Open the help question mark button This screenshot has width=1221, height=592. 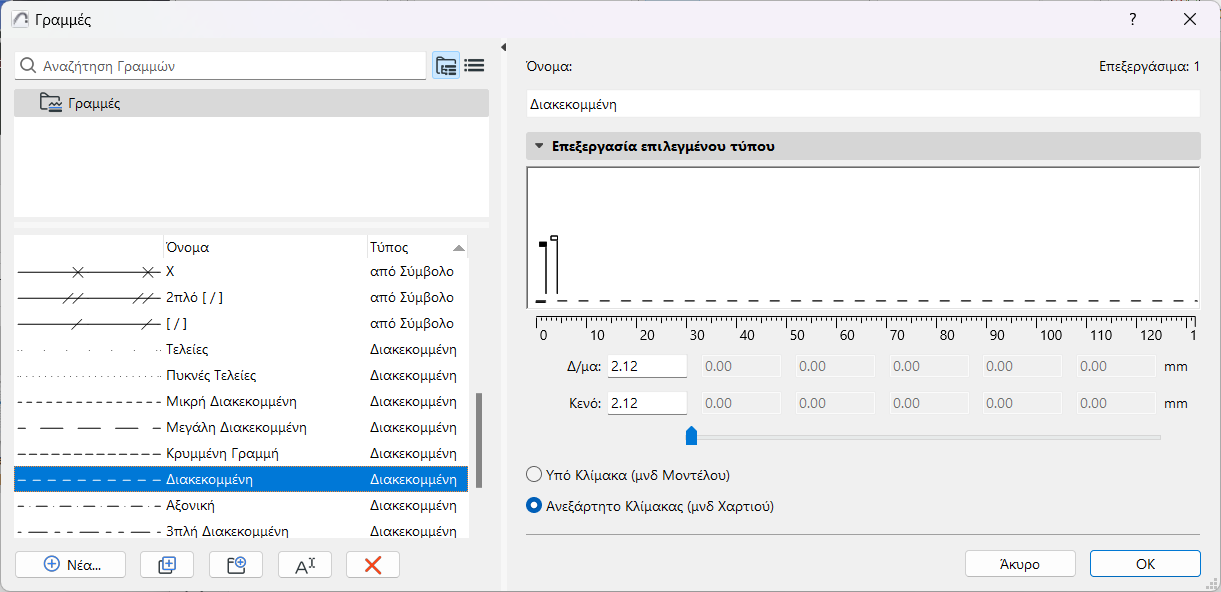(1133, 19)
